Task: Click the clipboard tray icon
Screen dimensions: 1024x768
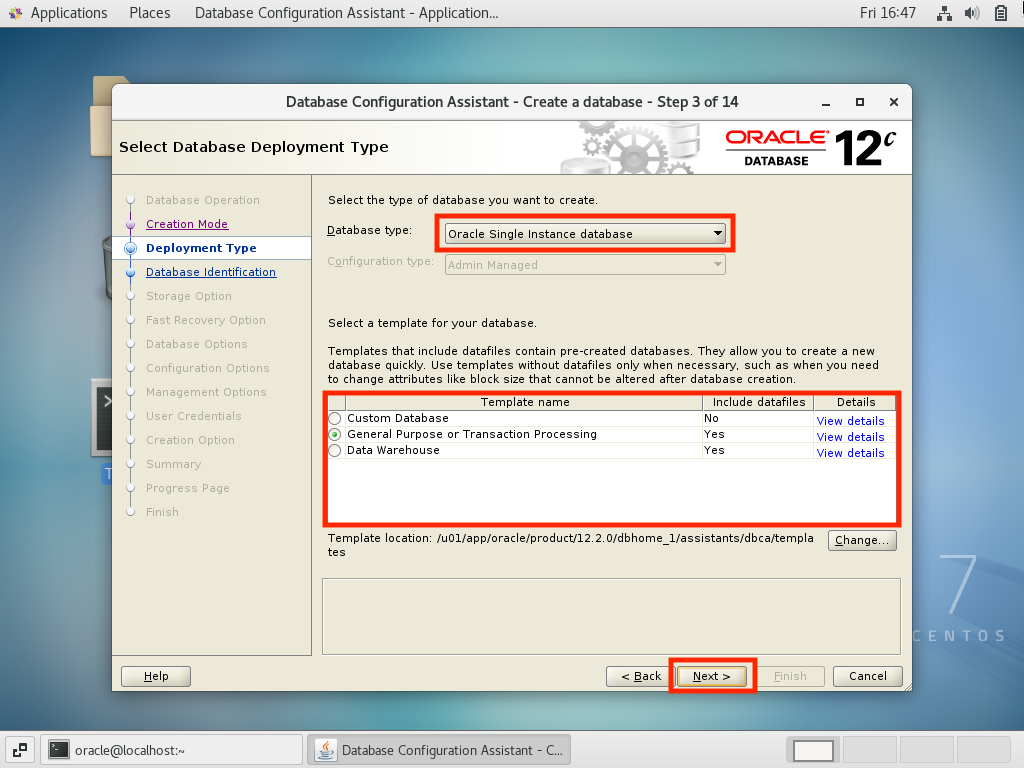Action: point(1000,13)
